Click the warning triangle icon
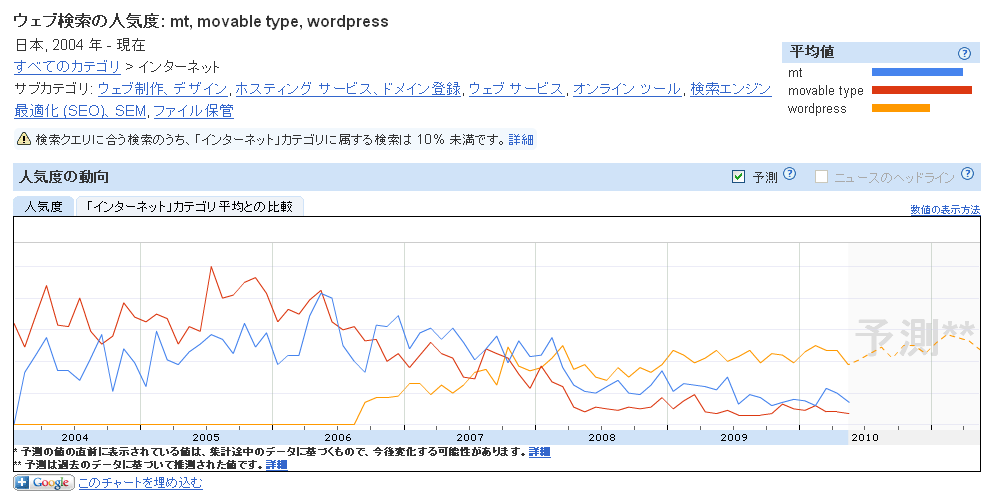Screen dimensions: 996x500 click(x=24, y=139)
